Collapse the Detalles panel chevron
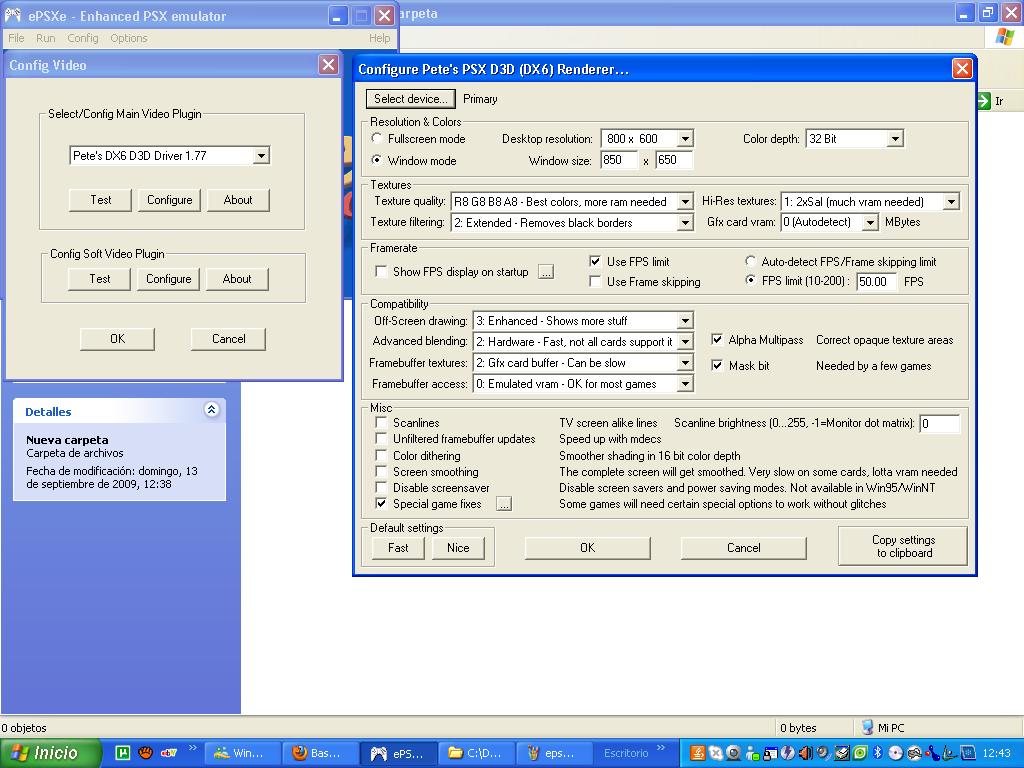This screenshot has height=768, width=1024. [x=211, y=410]
